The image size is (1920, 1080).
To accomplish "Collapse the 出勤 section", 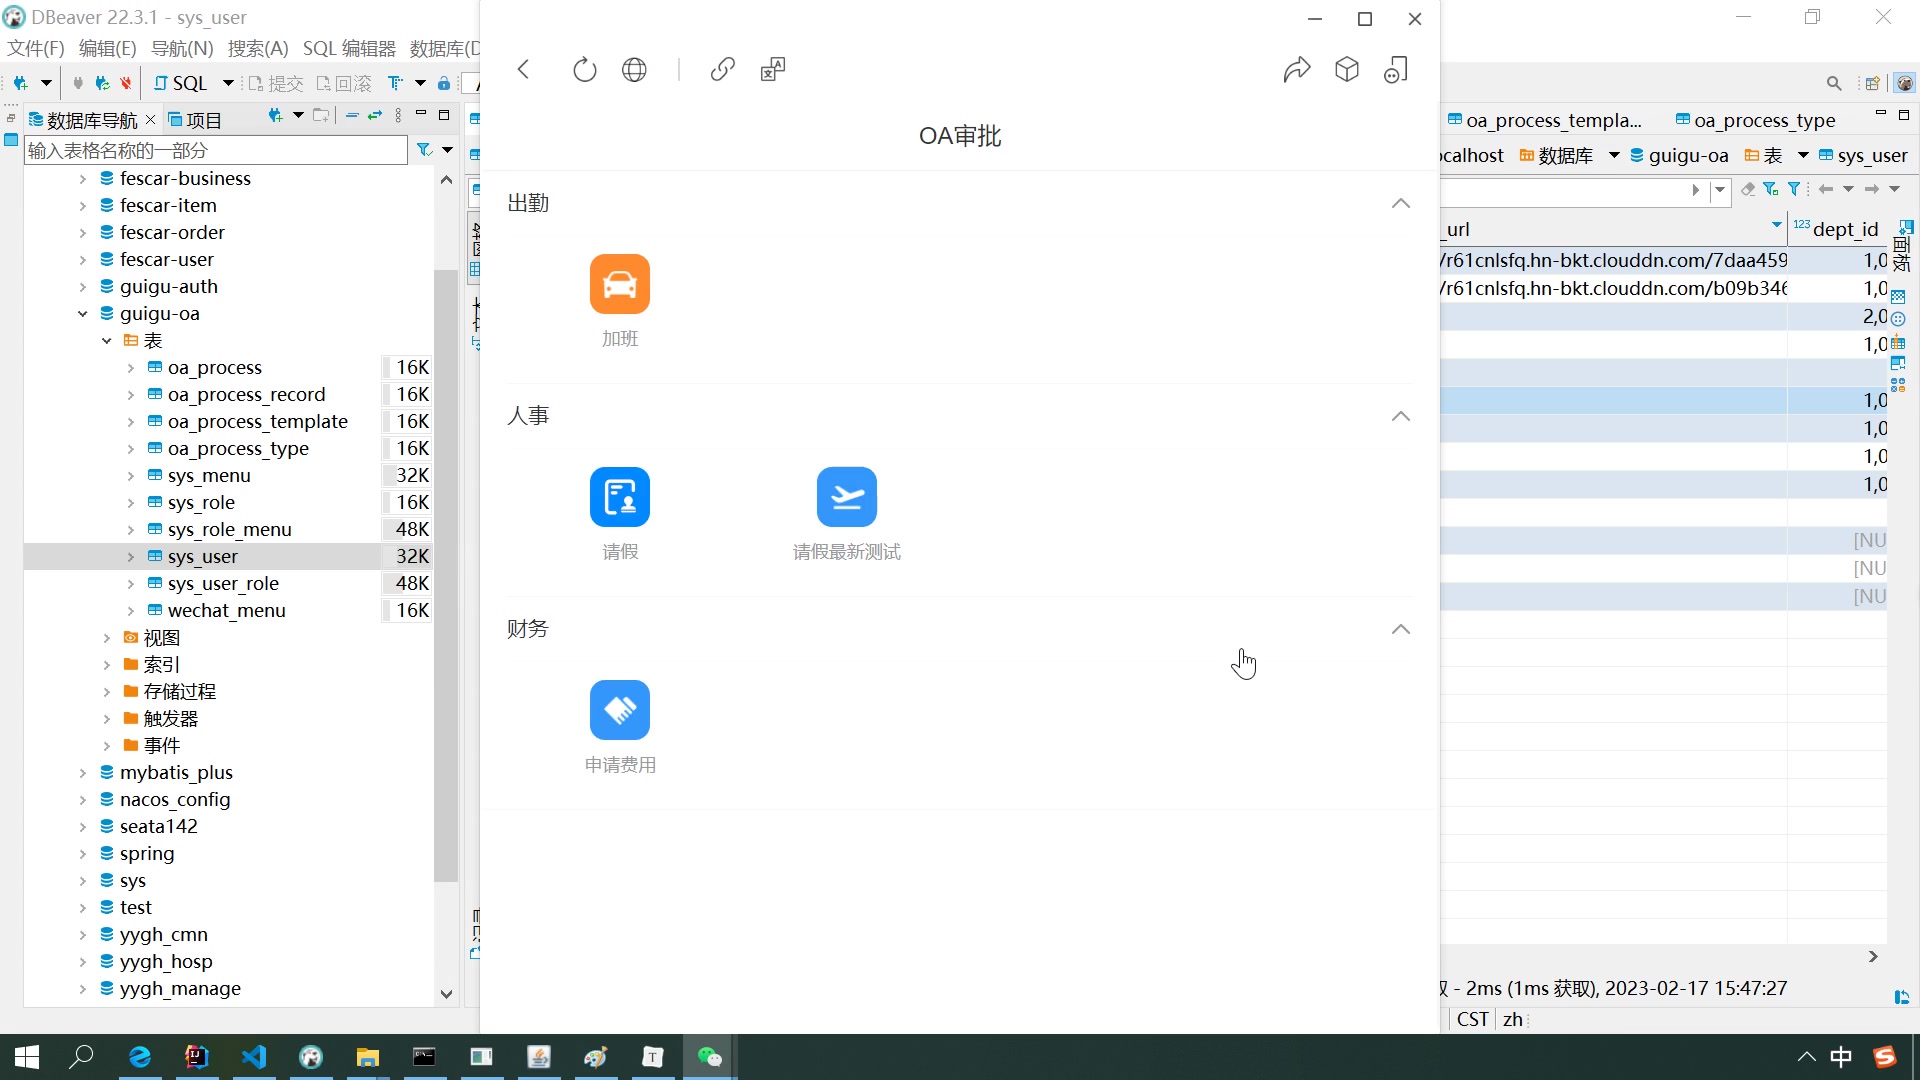I will 1401,203.
